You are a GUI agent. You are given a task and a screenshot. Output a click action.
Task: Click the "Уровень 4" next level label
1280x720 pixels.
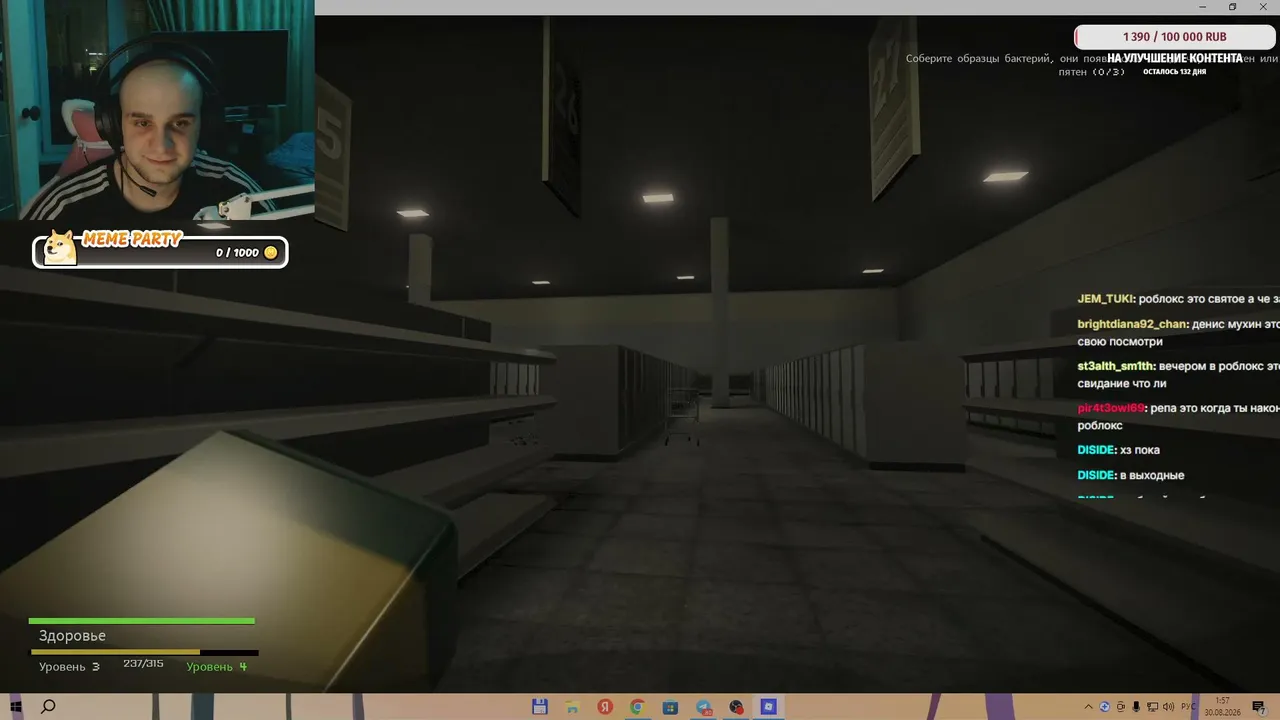(216, 666)
